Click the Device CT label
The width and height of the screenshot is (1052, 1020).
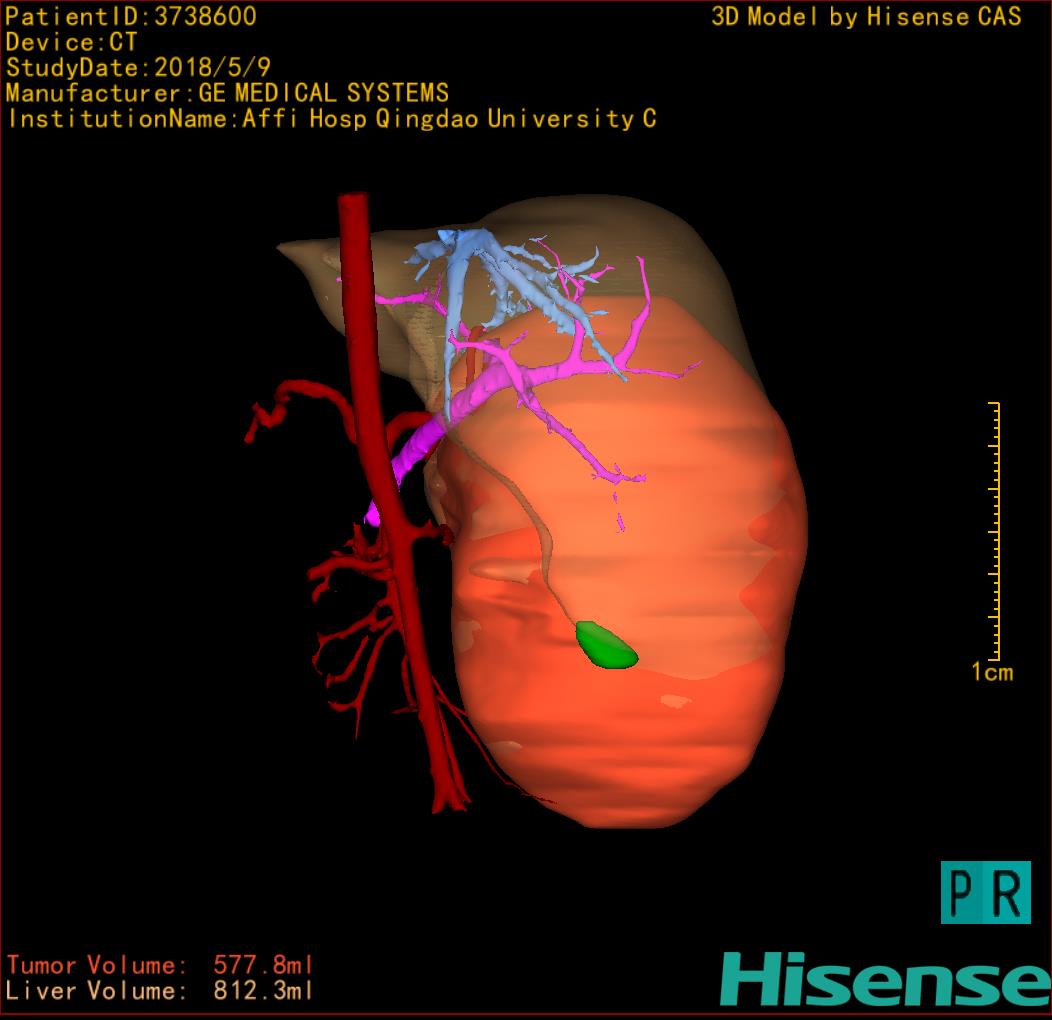pyautogui.click(x=71, y=42)
